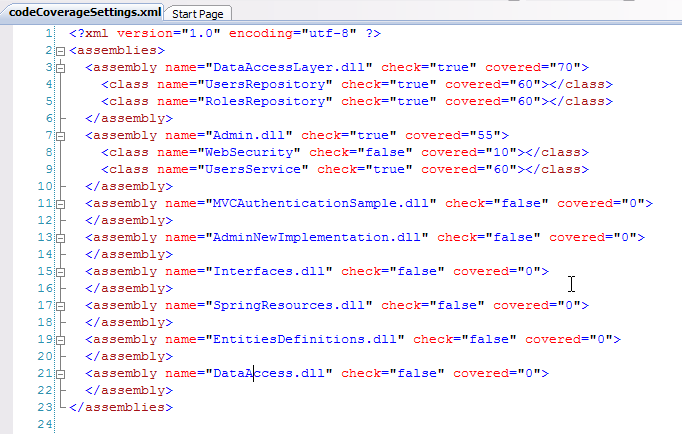This screenshot has width=682, height=434.
Task: Click the version="1.0" value on line 1
Action: pos(201,33)
